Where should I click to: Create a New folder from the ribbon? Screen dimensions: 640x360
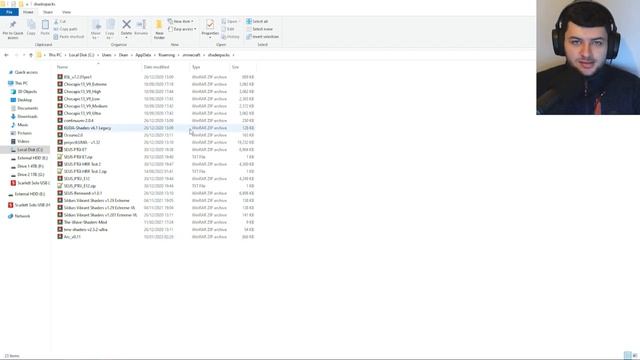[x=159, y=29]
